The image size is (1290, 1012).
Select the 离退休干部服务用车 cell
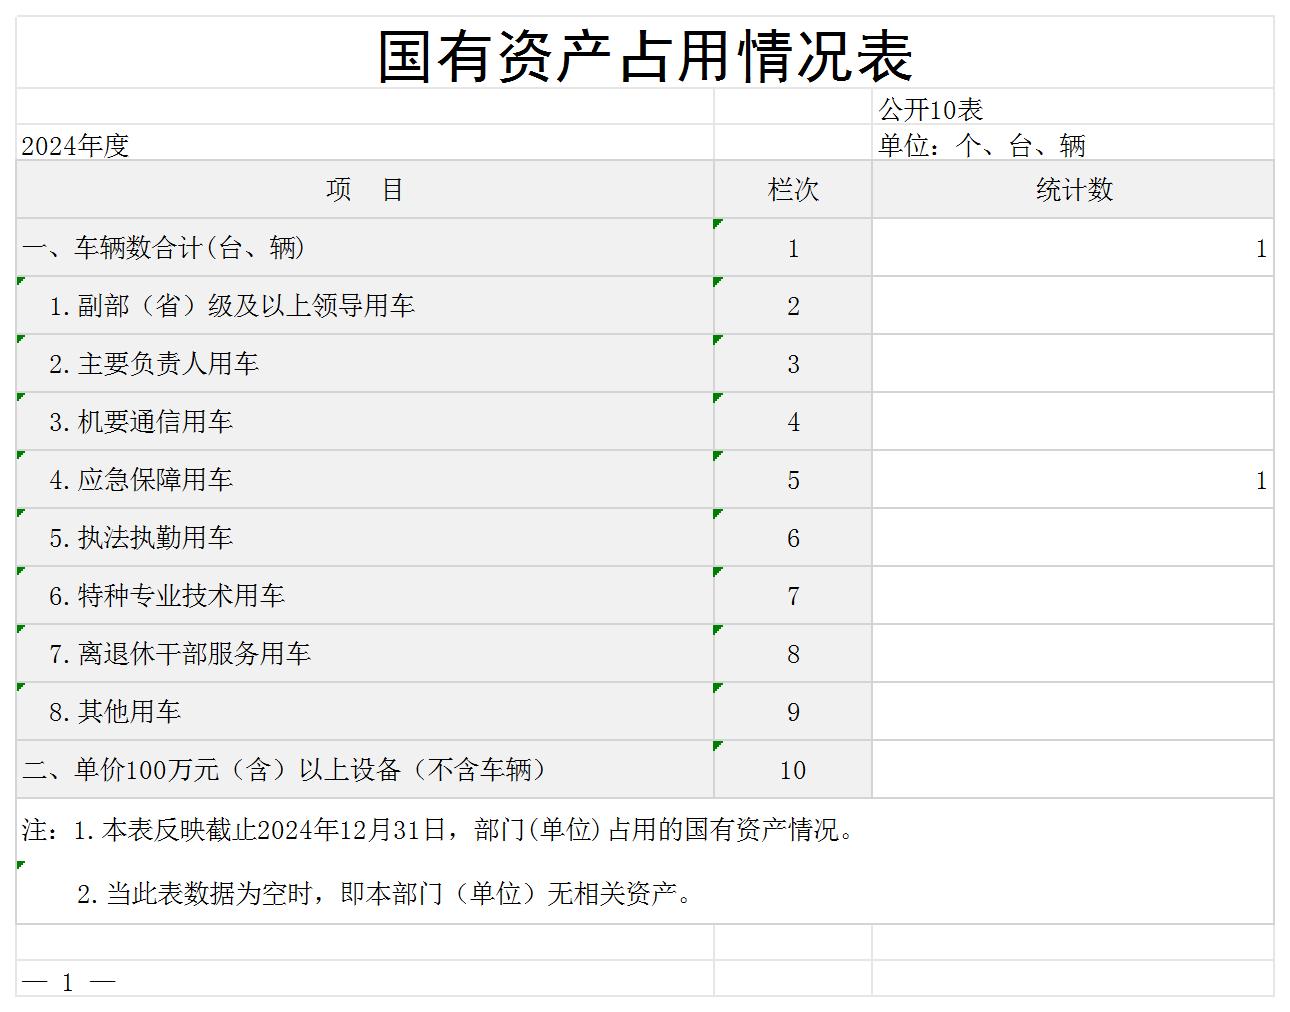click(x=180, y=654)
